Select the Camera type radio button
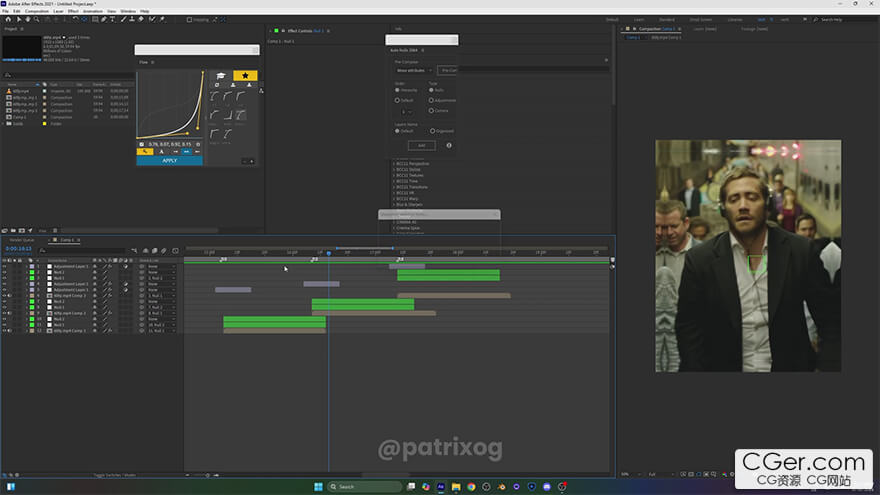 click(432, 111)
